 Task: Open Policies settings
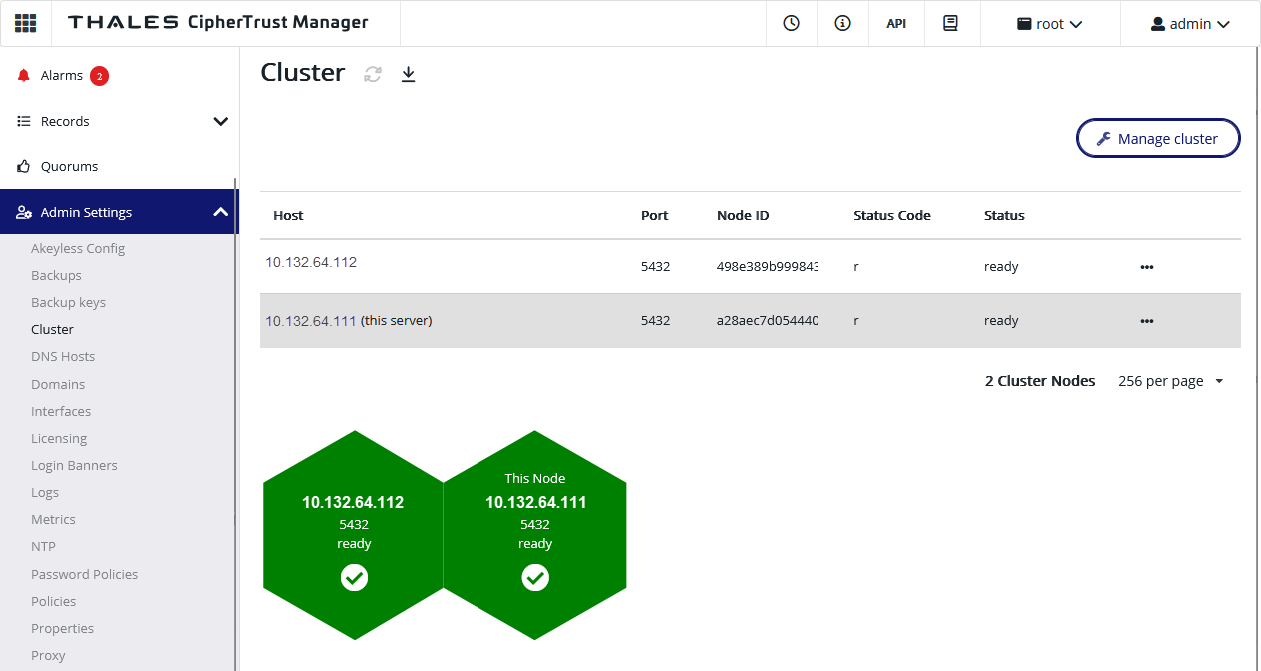(53, 601)
